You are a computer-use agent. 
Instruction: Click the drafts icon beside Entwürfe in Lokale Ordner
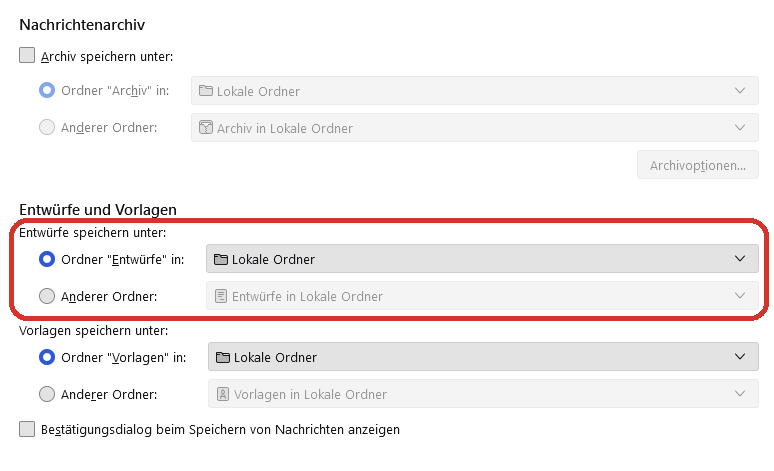click(221, 296)
